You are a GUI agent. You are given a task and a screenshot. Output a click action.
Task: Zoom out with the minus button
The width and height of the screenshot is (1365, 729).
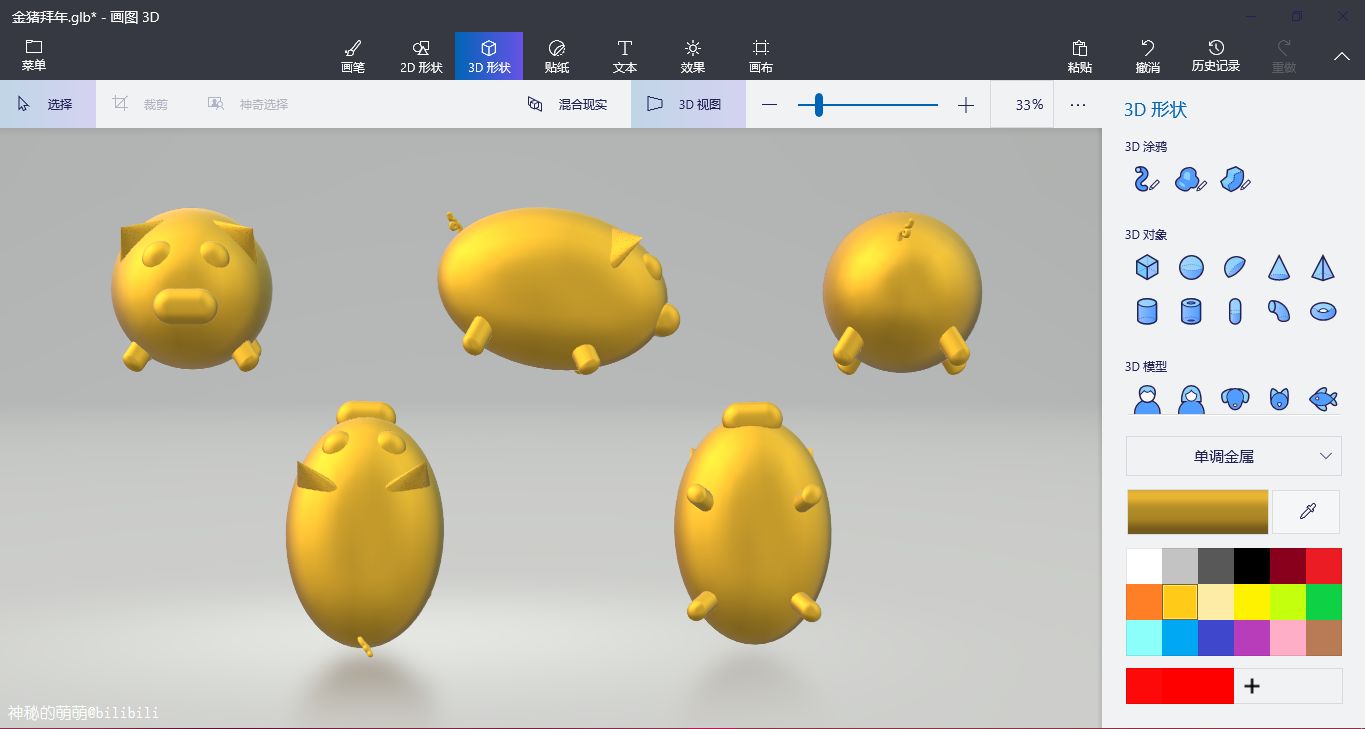point(769,105)
